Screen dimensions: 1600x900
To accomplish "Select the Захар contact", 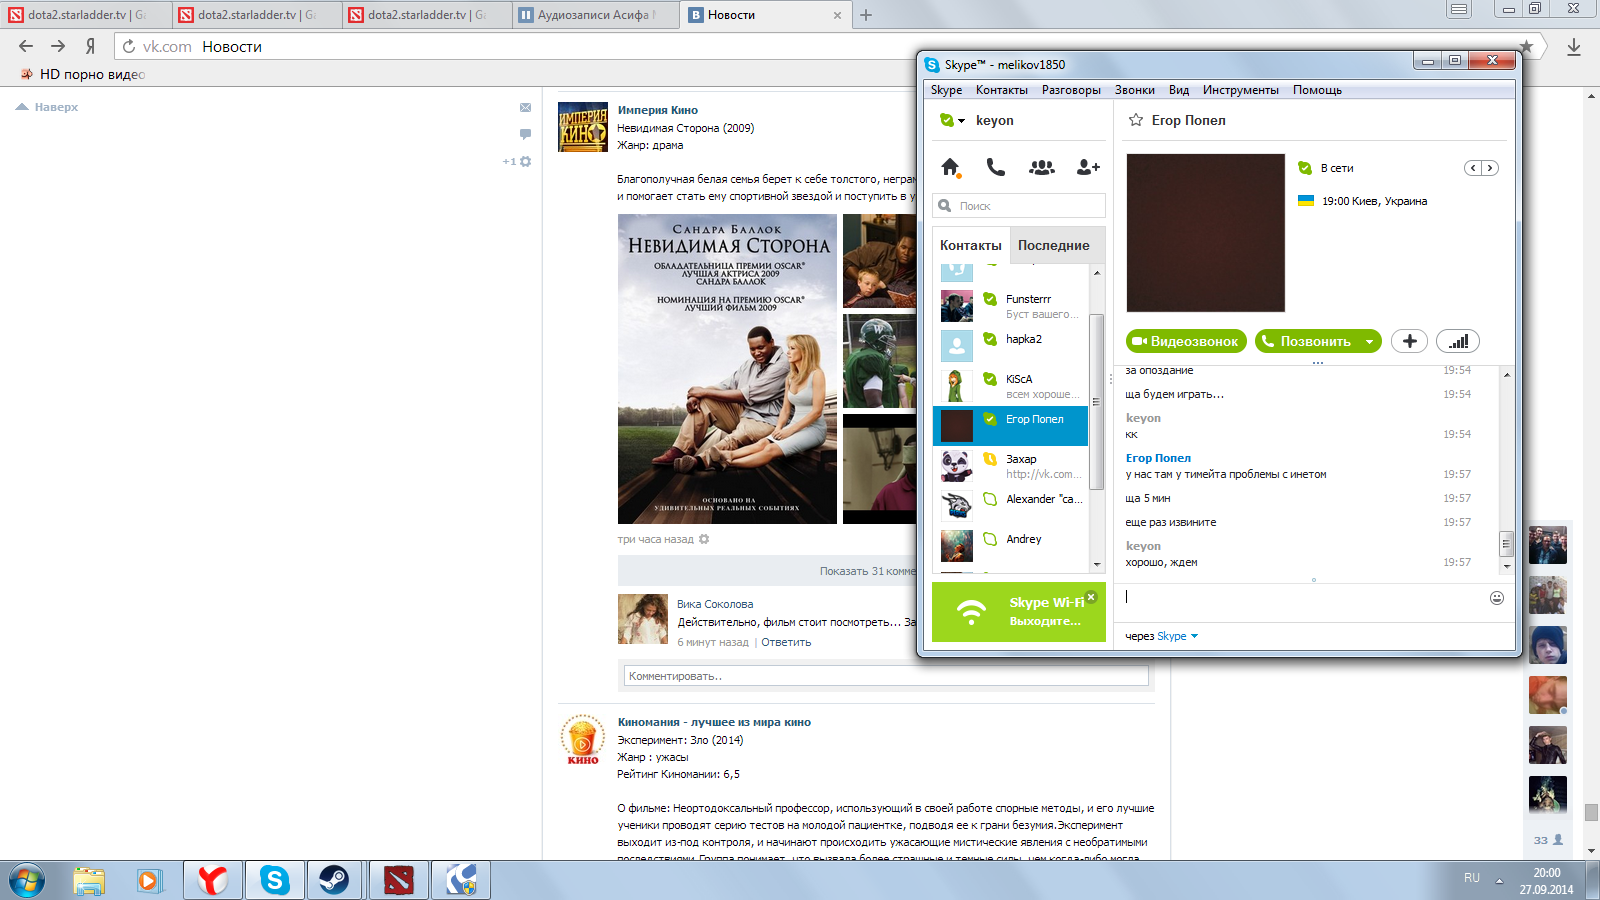I will 1010,466.
